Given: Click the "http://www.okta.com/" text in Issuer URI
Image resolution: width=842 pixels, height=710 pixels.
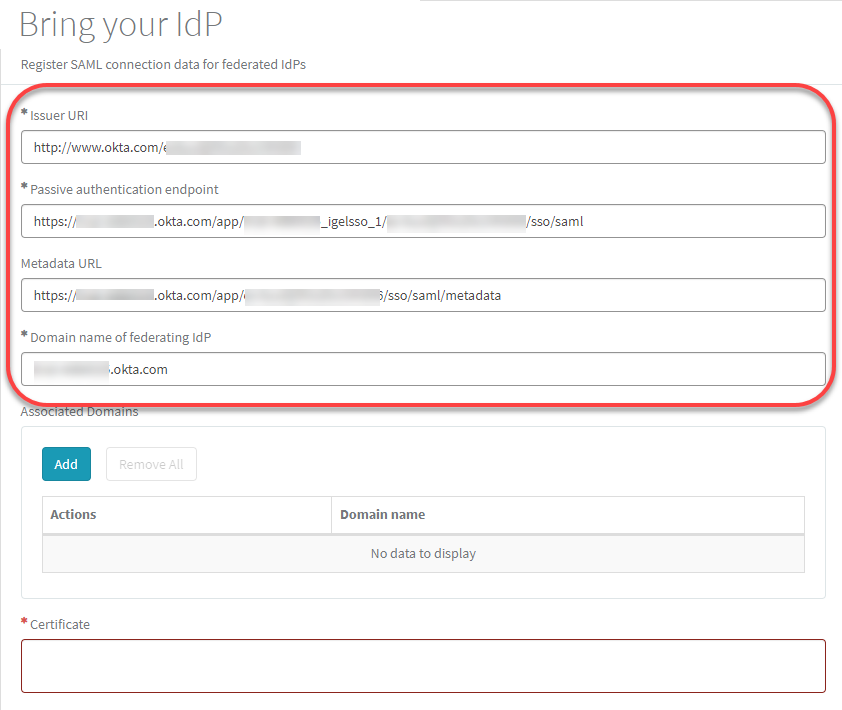Looking at the screenshot, I should [x=97, y=147].
